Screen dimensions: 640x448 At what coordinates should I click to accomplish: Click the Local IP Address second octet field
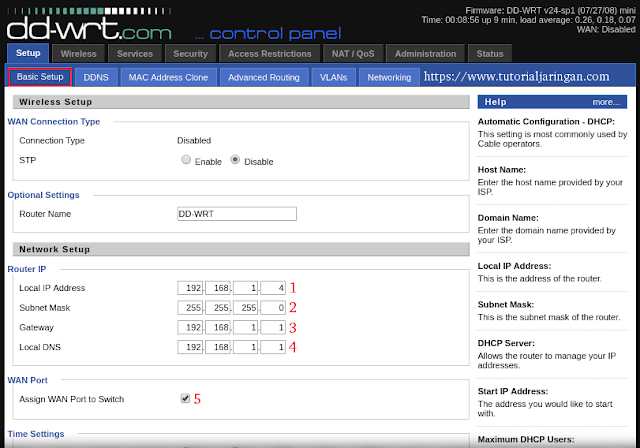click(x=218, y=288)
